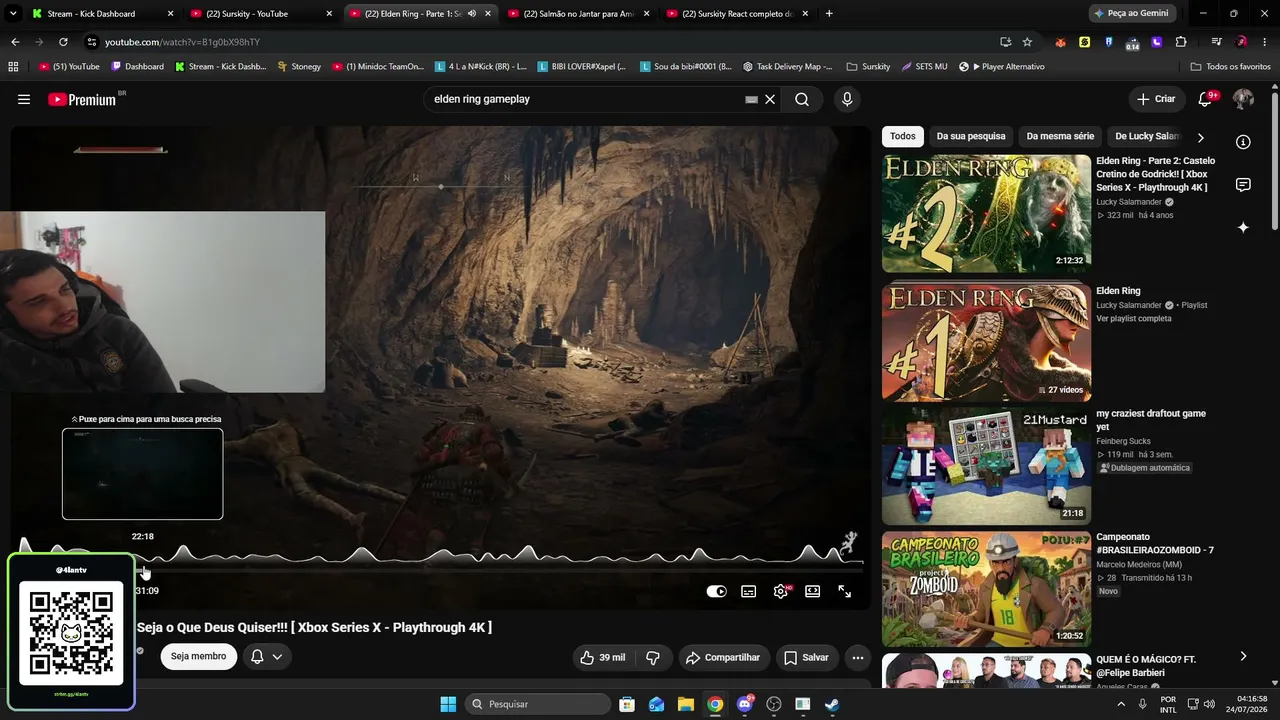Open video info panel icon on right sidebar
The width and height of the screenshot is (1280, 720).
(x=1243, y=142)
